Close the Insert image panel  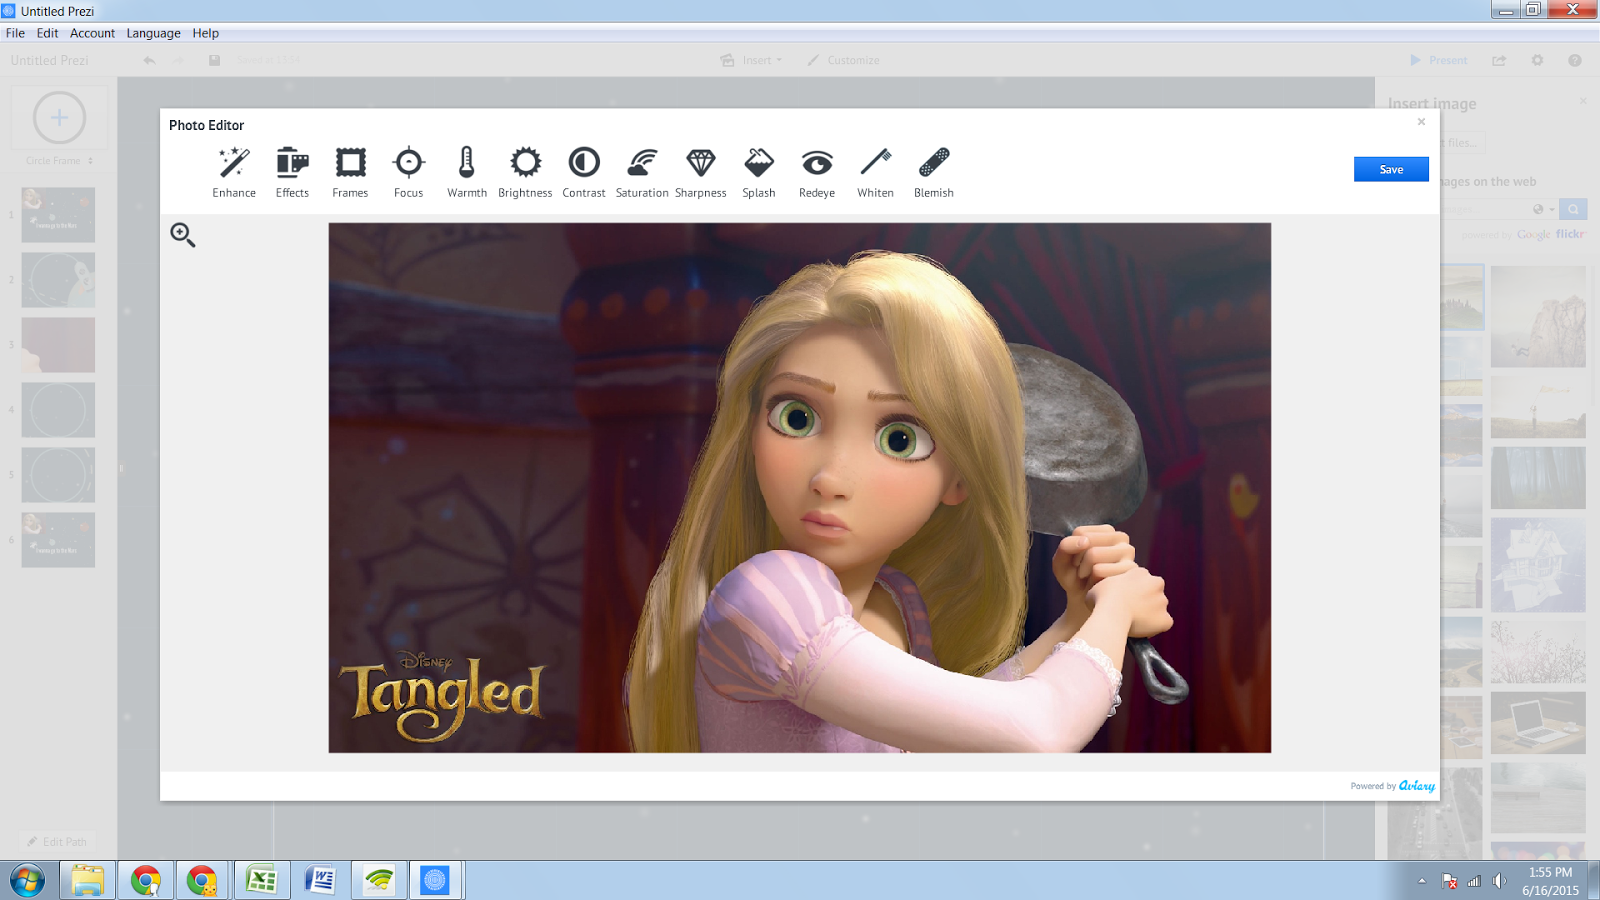coord(1583,101)
